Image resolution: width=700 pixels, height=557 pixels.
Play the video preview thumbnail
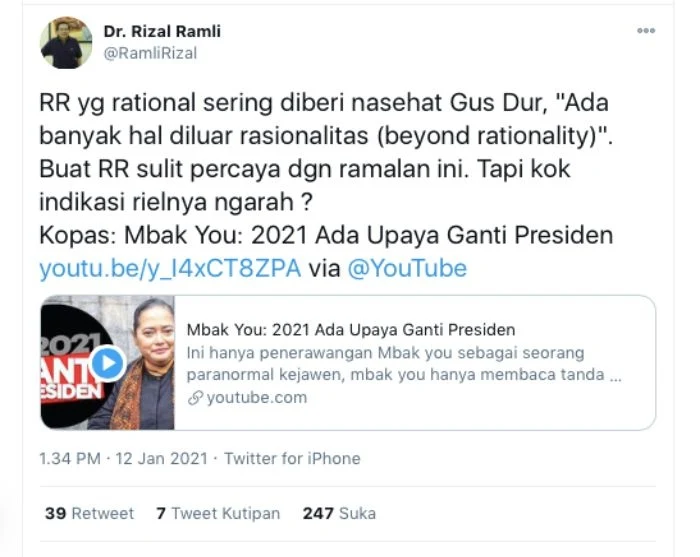(x=108, y=363)
